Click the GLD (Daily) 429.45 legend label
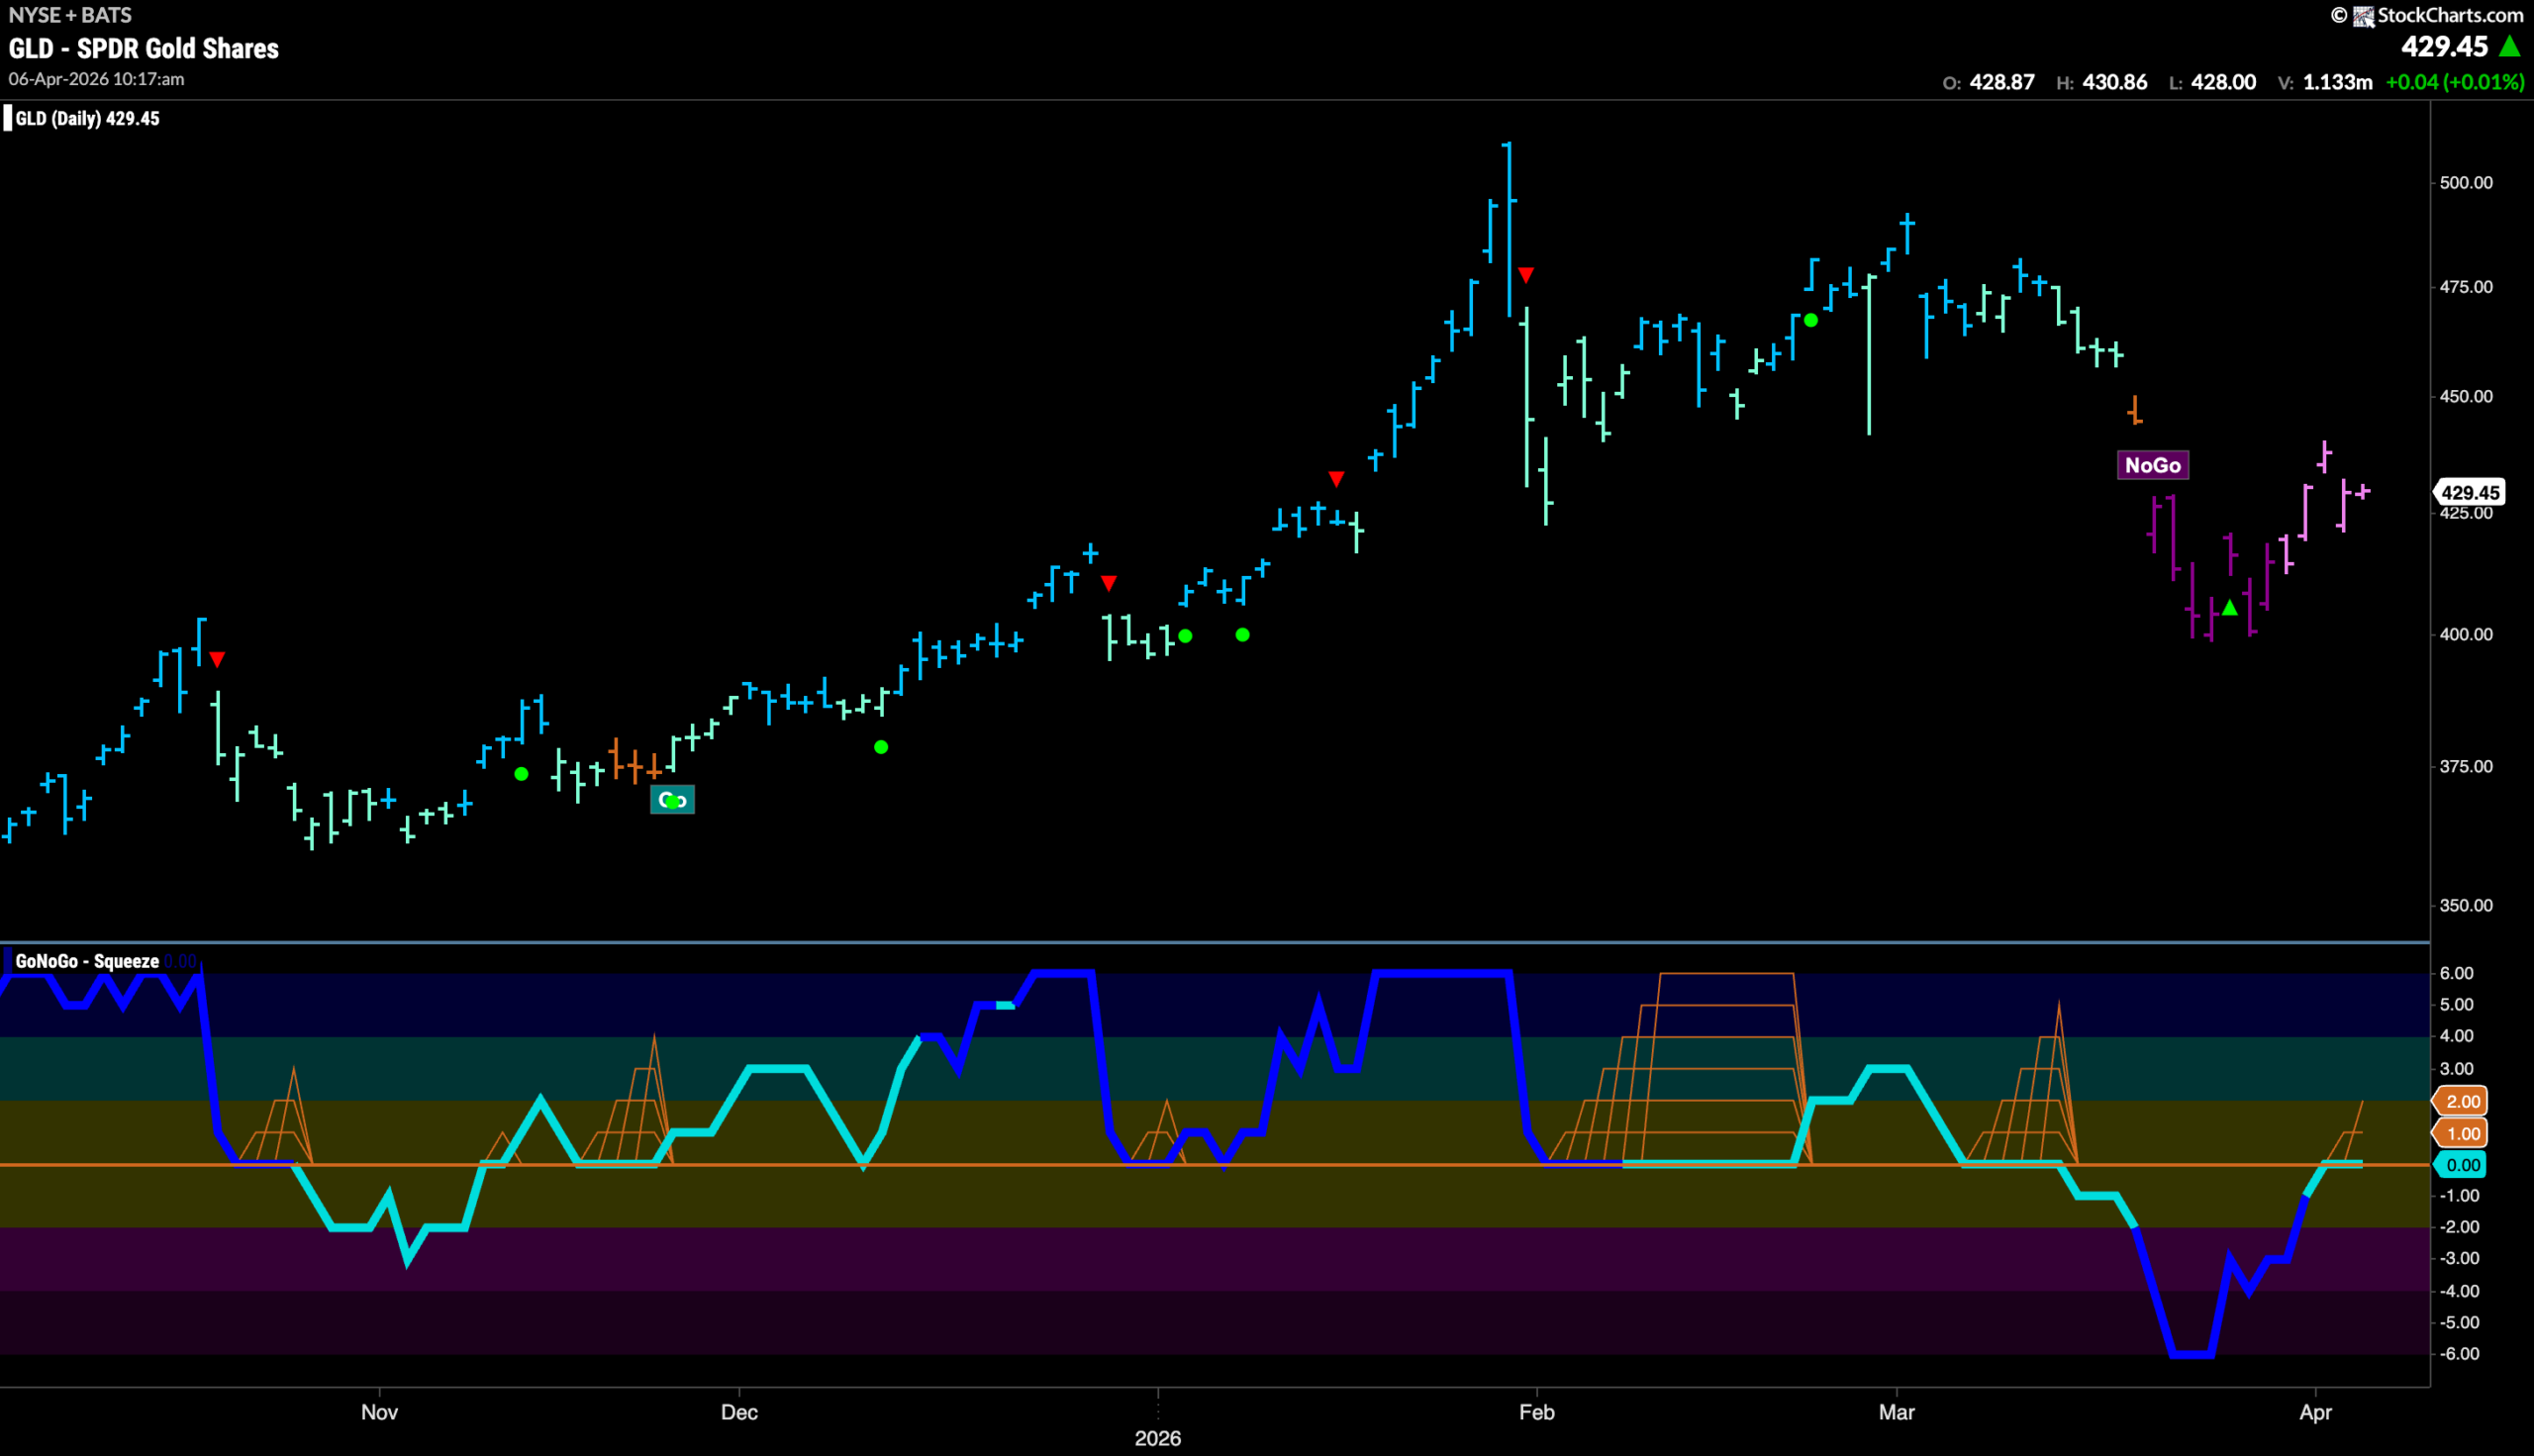2534x1456 pixels. [x=87, y=118]
